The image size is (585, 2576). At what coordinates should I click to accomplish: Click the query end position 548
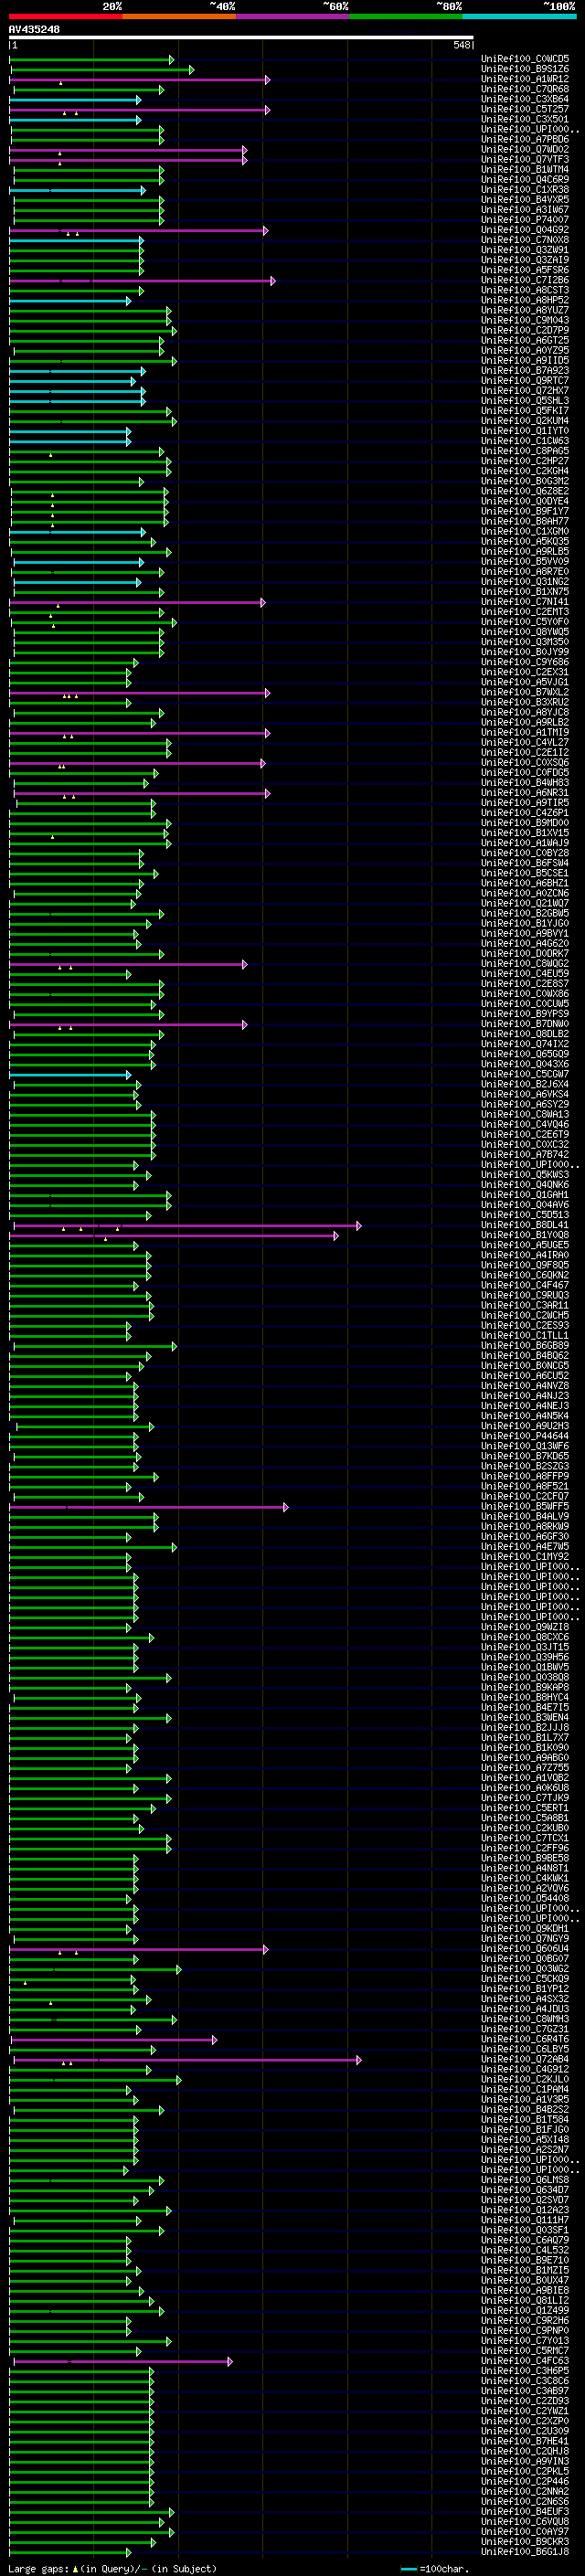(461, 45)
